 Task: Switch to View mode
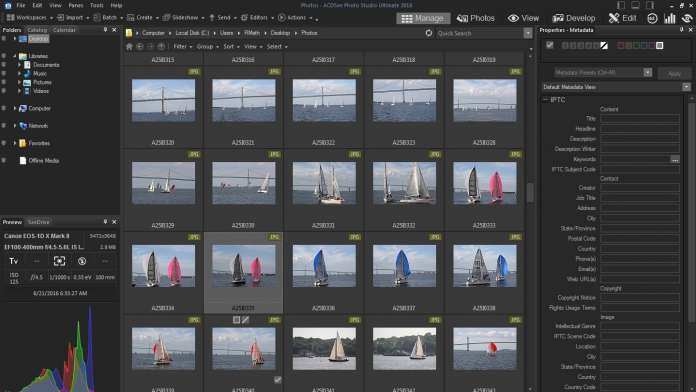point(524,18)
